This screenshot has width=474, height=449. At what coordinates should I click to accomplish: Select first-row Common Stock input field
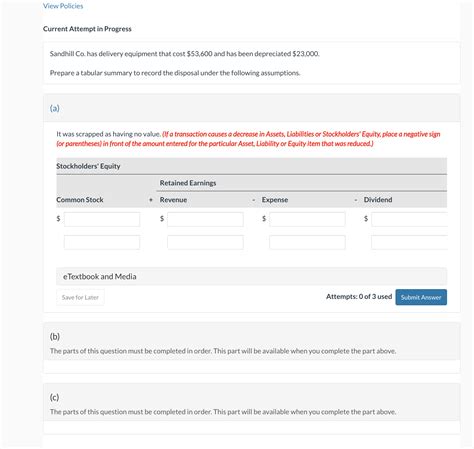(x=102, y=219)
